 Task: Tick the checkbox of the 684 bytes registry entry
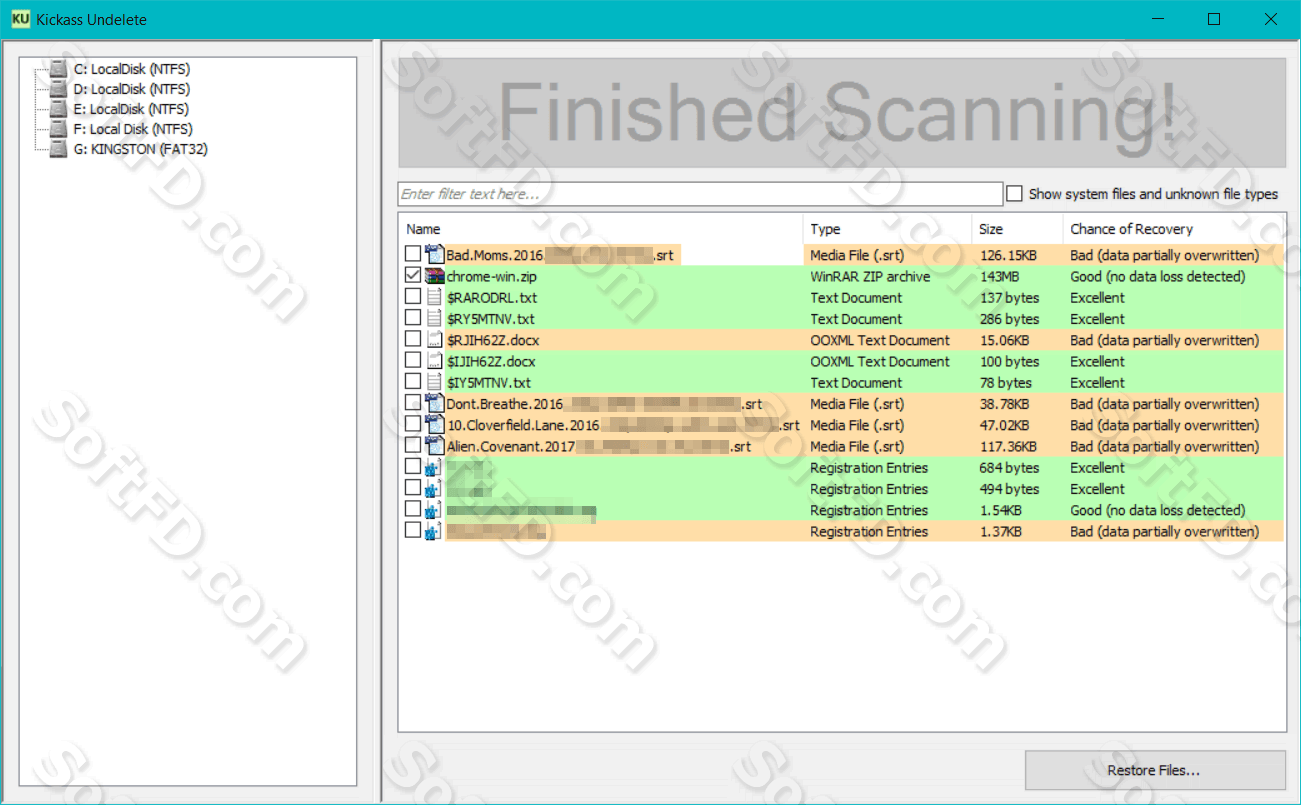point(413,467)
